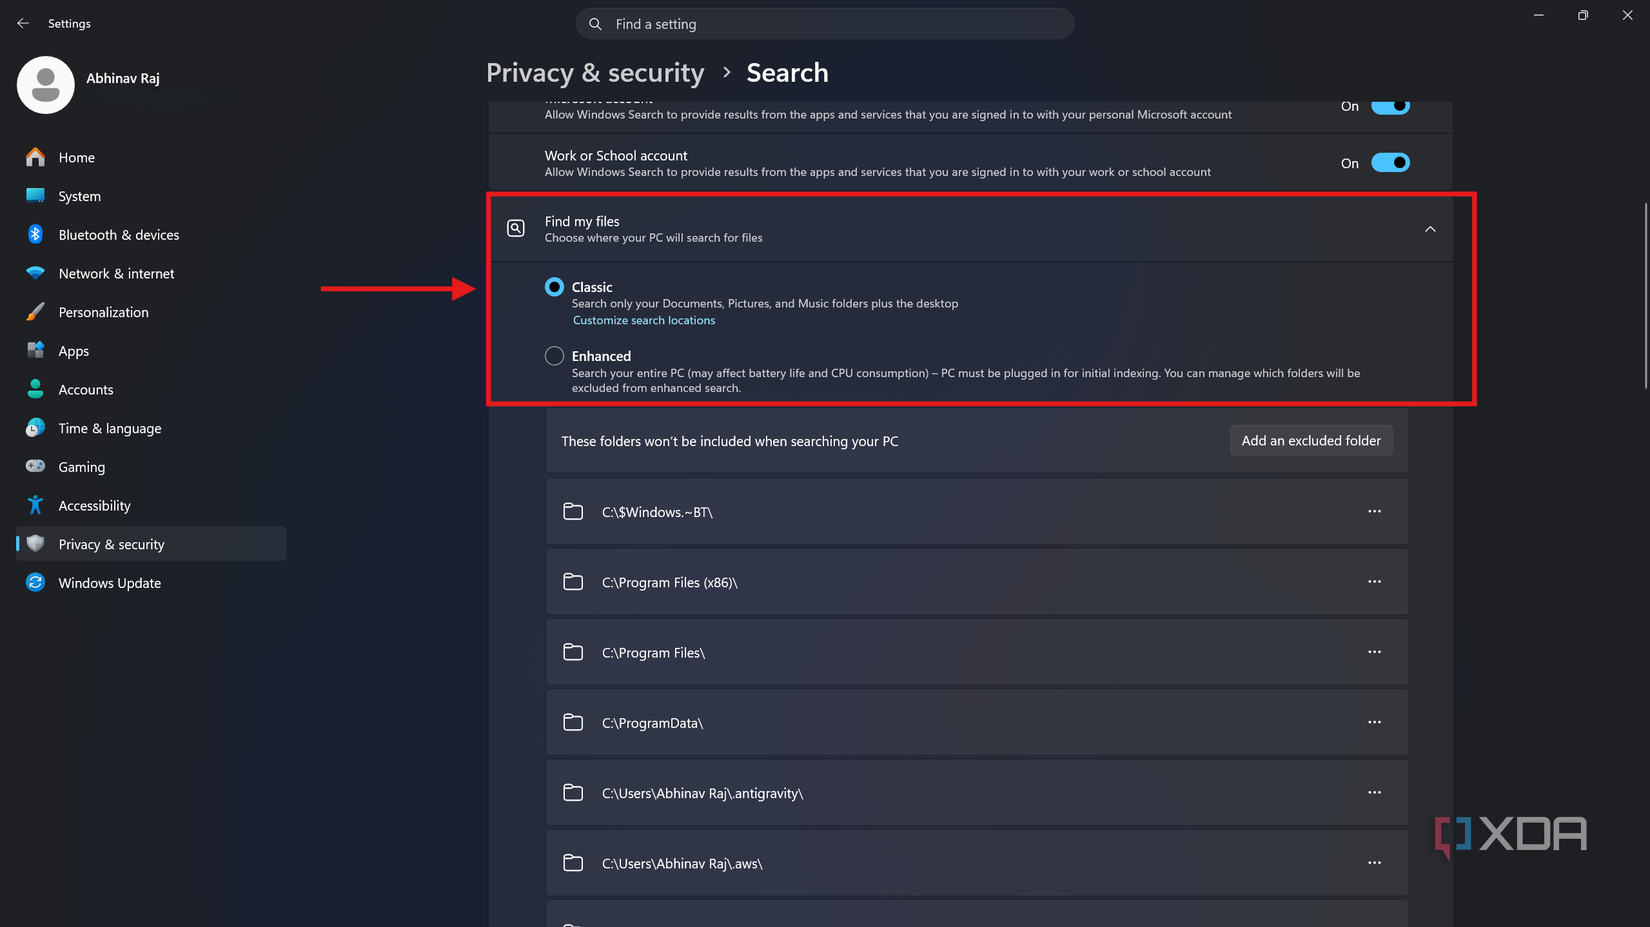Click Privacy & security breadcrumb
The width and height of the screenshot is (1650, 927).
click(x=595, y=73)
